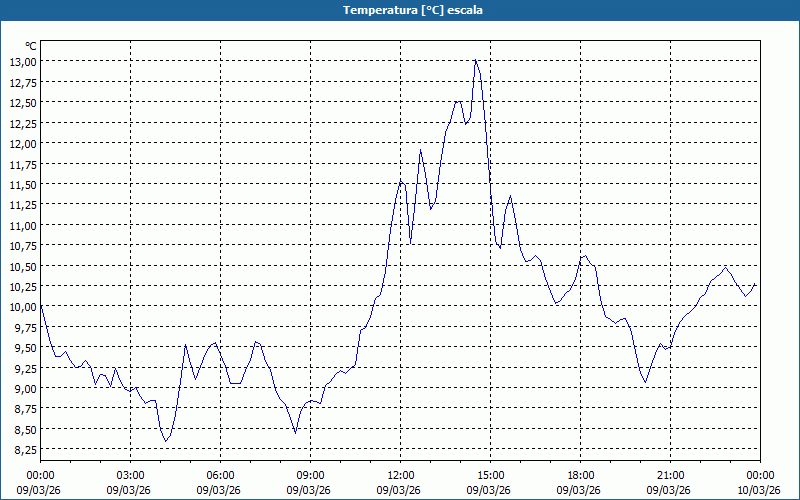Screen dimensions: 800x500
Task: Select the 12:00 time axis label
Action: [x=400, y=475]
